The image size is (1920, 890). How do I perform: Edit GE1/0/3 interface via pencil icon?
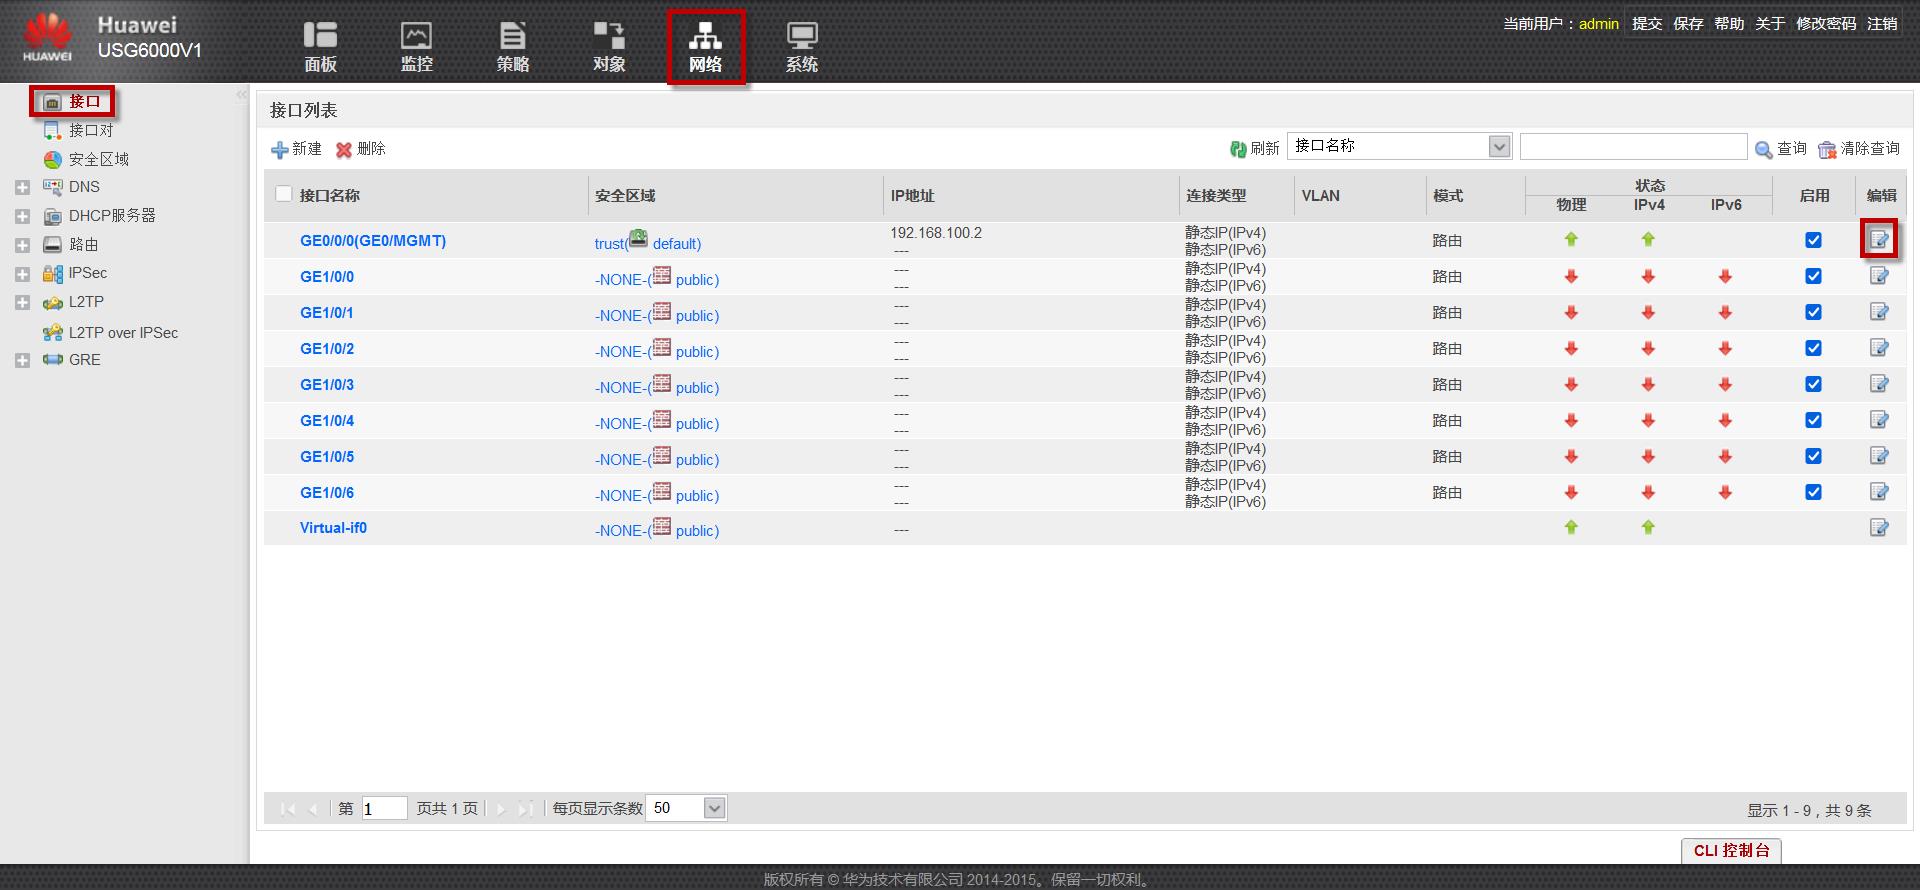tap(1879, 384)
